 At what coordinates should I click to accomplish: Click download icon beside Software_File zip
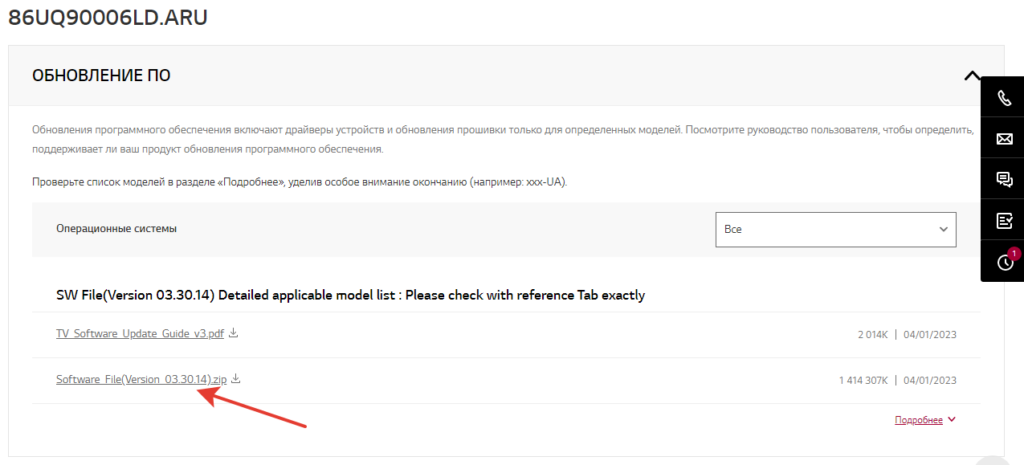tap(236, 379)
